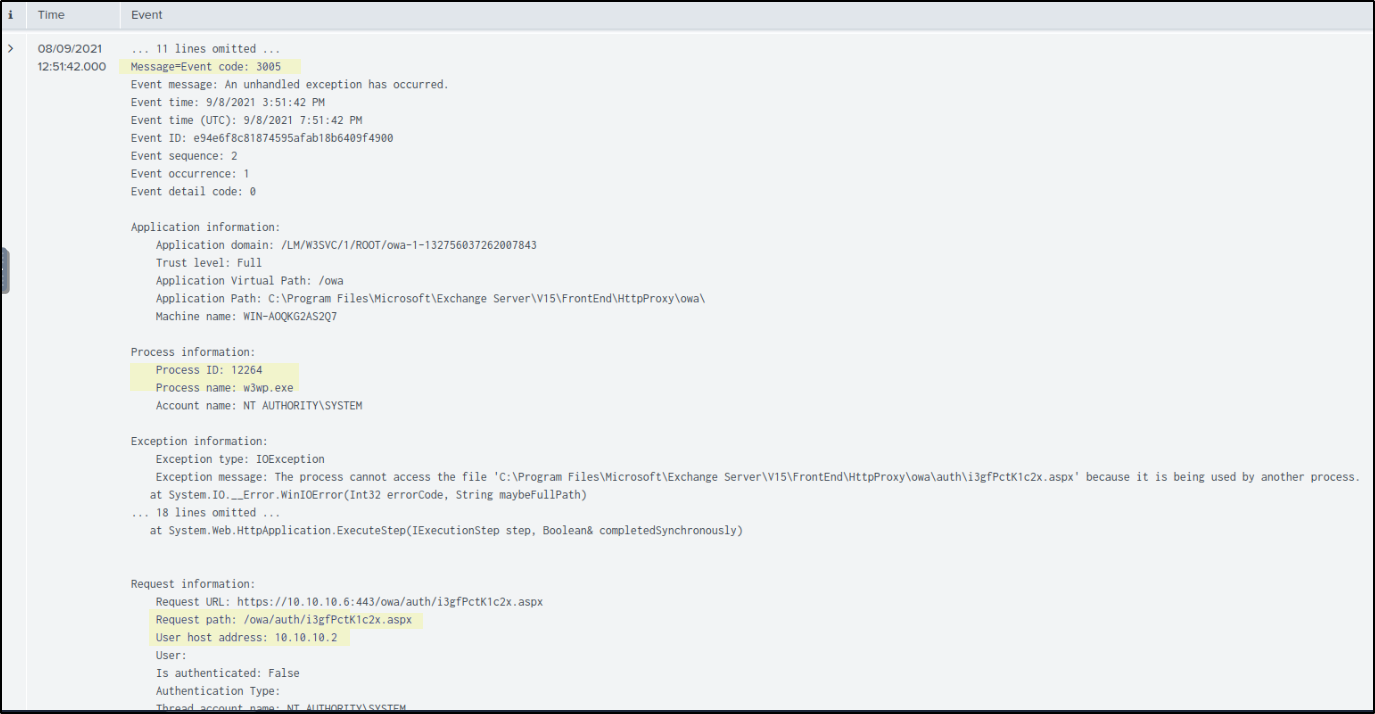Click the Event column header
The image size is (1375, 714).
pyautogui.click(x=147, y=15)
